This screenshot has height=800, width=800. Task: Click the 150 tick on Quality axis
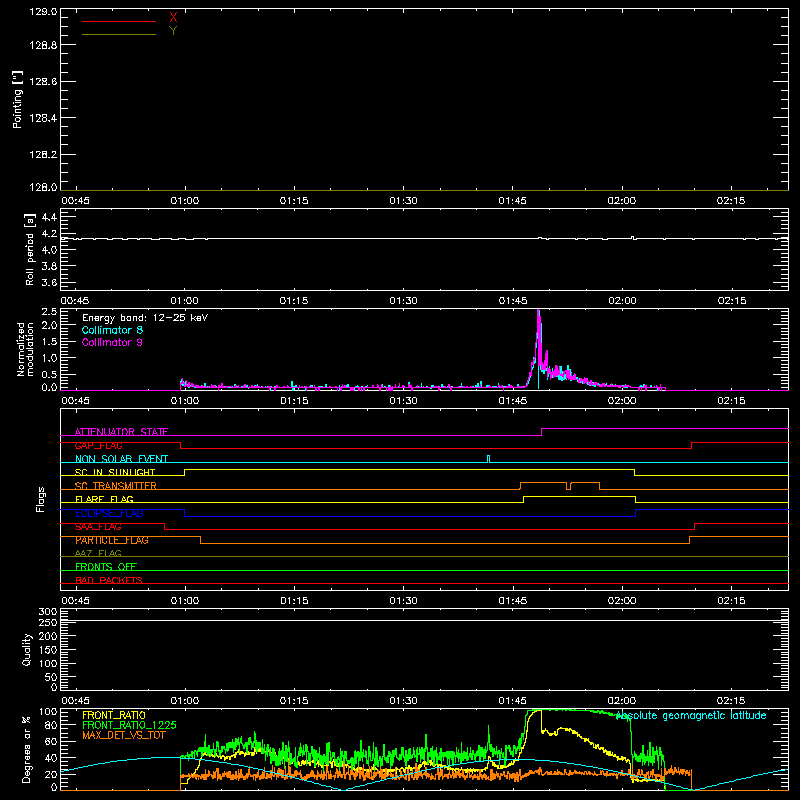coord(47,650)
